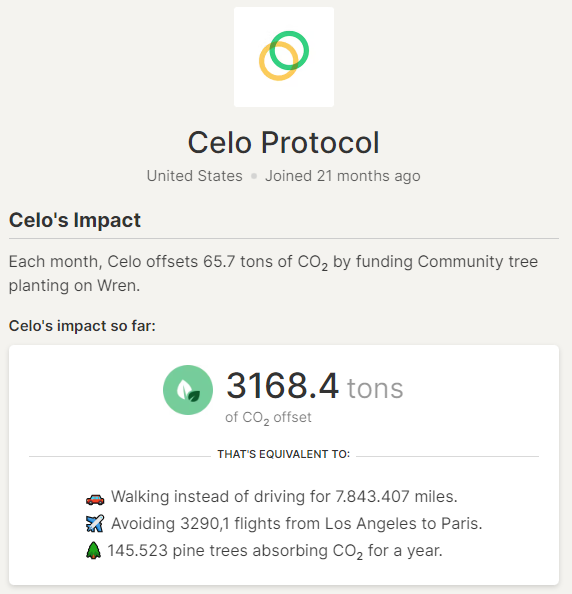Click the Celo's Impact section heading

75,220
